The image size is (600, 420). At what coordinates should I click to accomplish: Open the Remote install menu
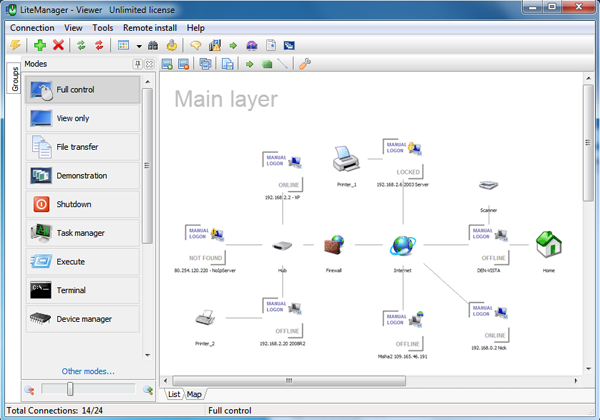tap(150, 28)
